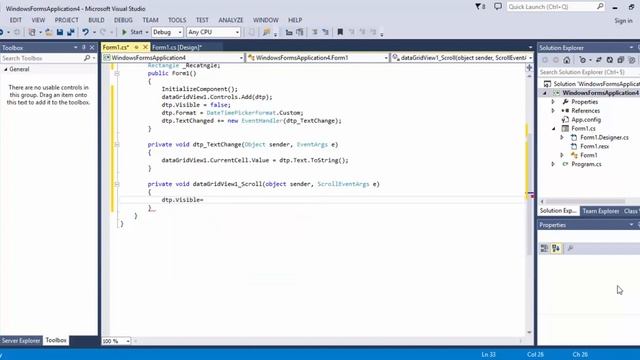The height and width of the screenshot is (360, 640).
Task: Expand the References node
Action: click(x=553, y=111)
